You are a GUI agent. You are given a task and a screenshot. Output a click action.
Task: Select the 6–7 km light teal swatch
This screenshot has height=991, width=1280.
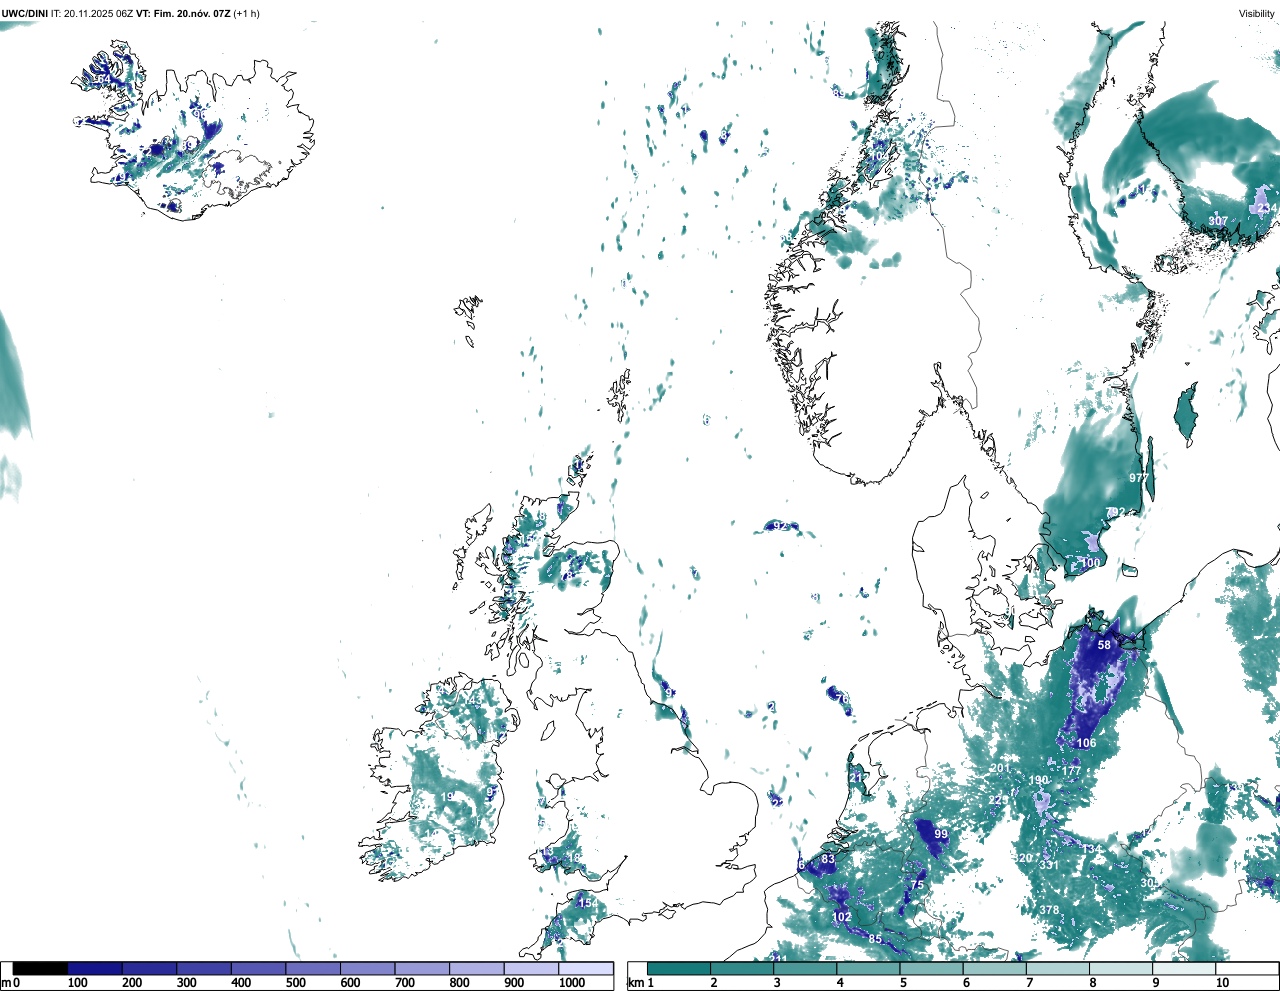(995, 968)
